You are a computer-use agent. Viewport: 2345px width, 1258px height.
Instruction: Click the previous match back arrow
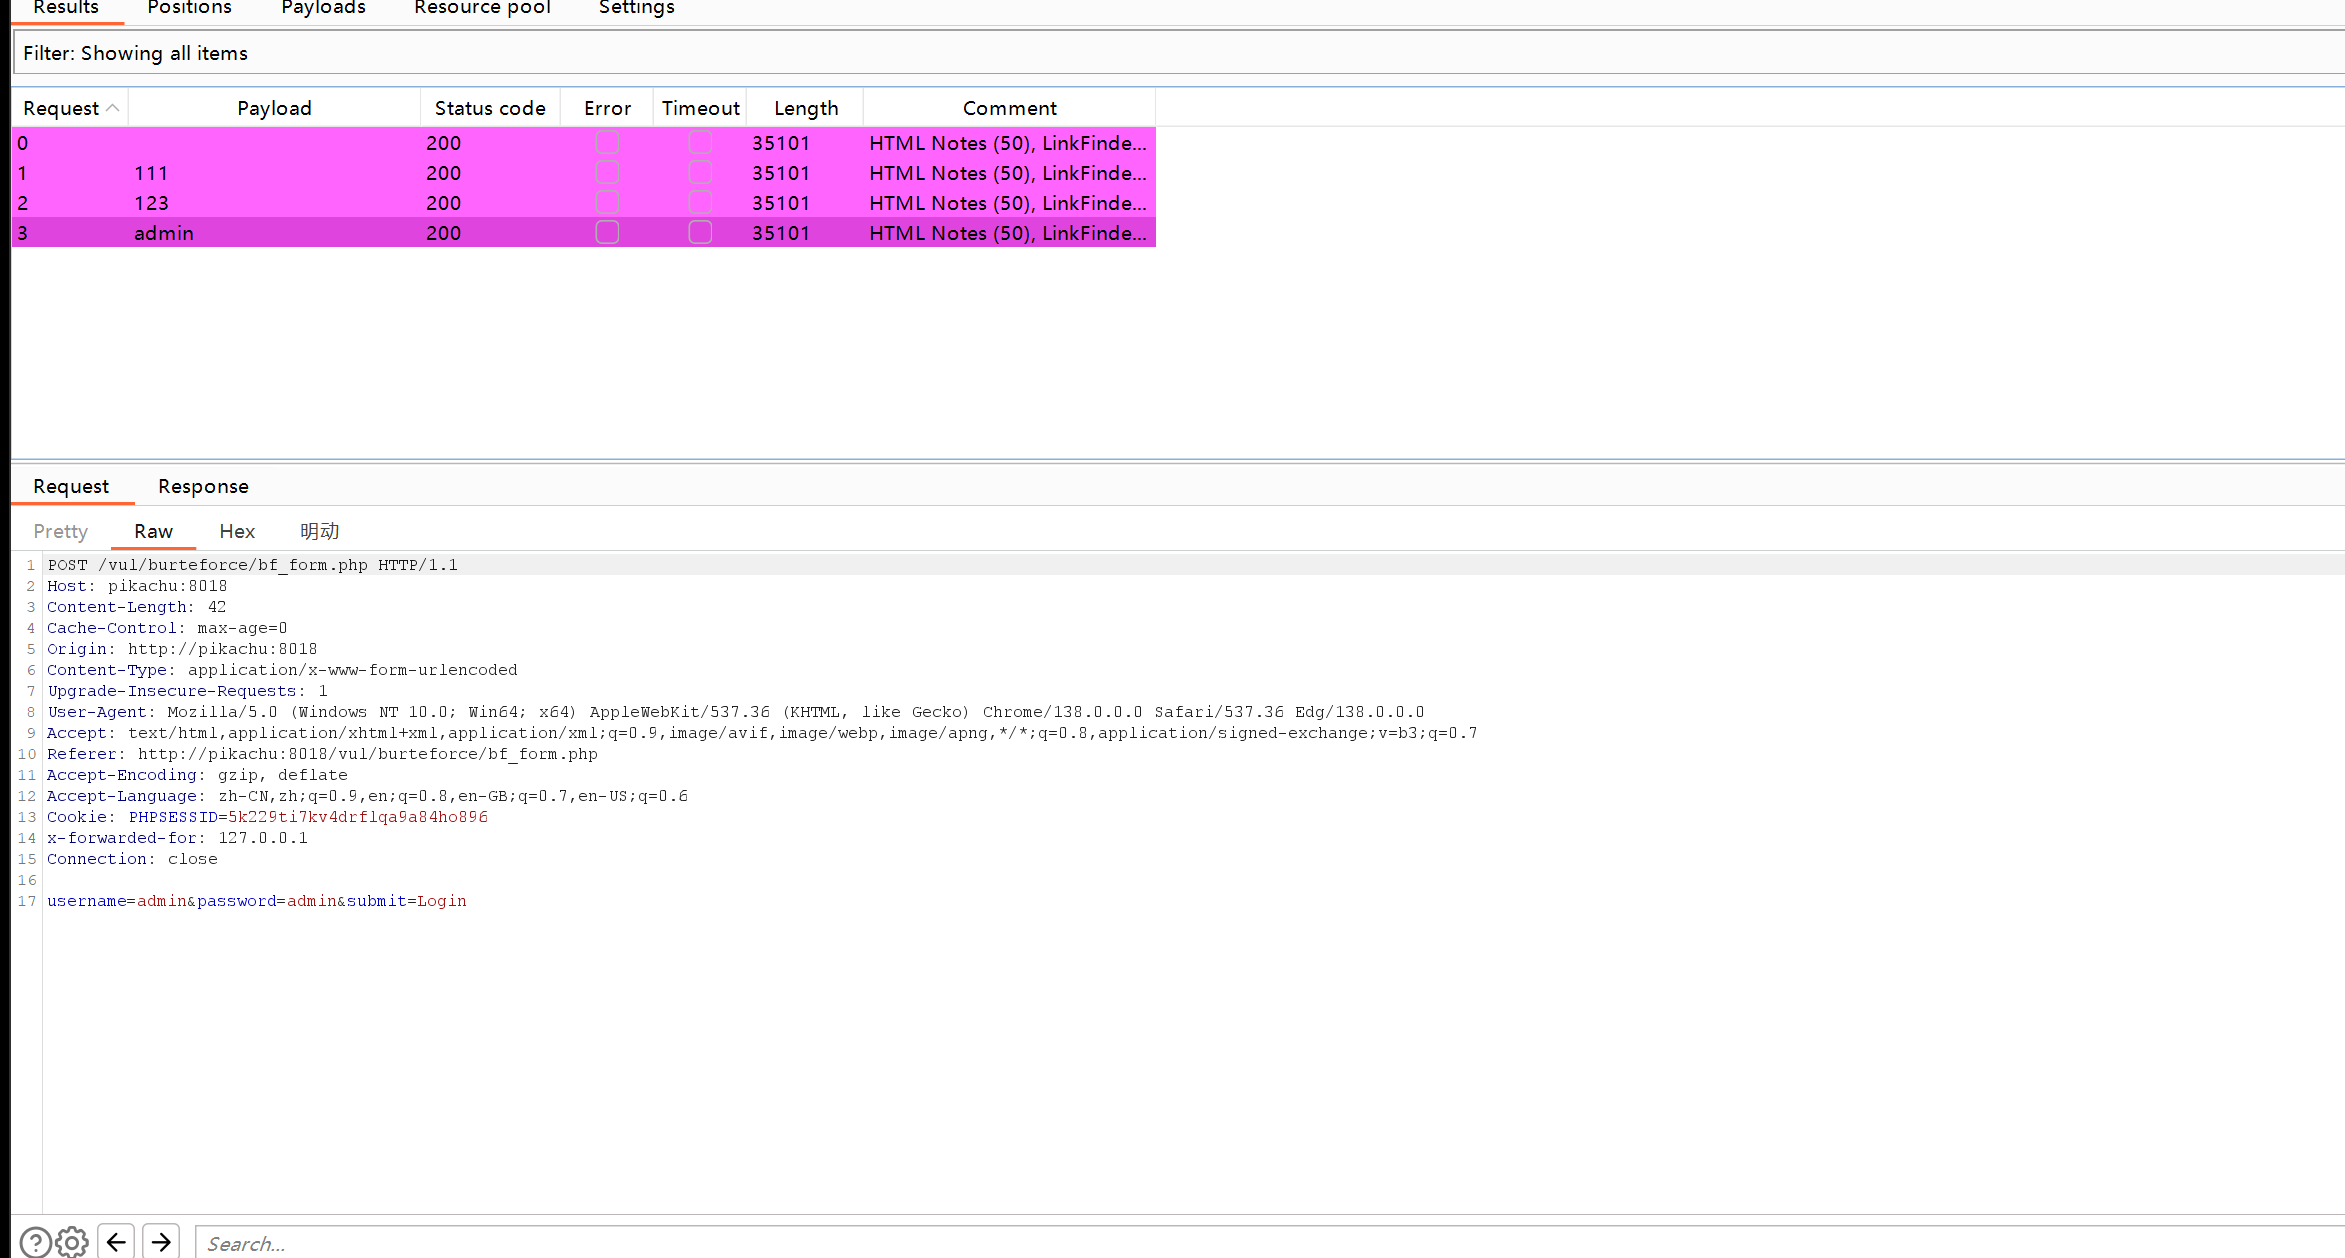[116, 1242]
